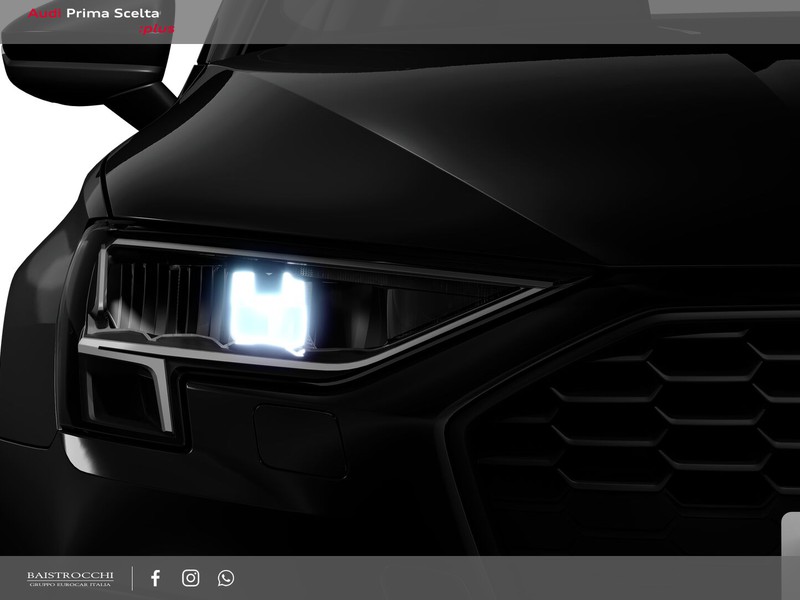
Task: Open the Facebook page icon
Action: coord(155,578)
